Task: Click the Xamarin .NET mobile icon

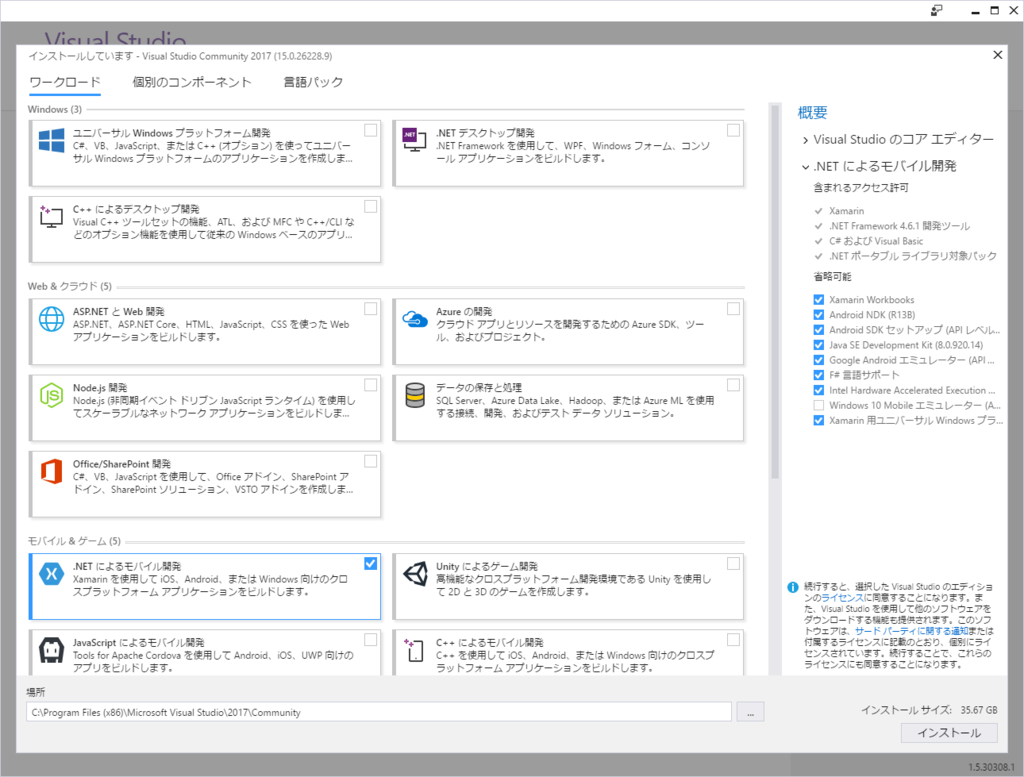Action: (x=52, y=574)
